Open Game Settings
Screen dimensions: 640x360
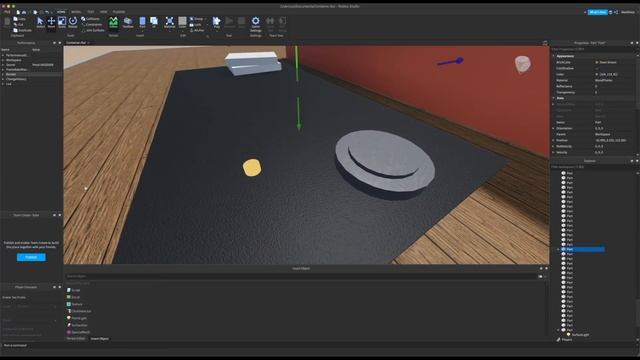click(256, 24)
